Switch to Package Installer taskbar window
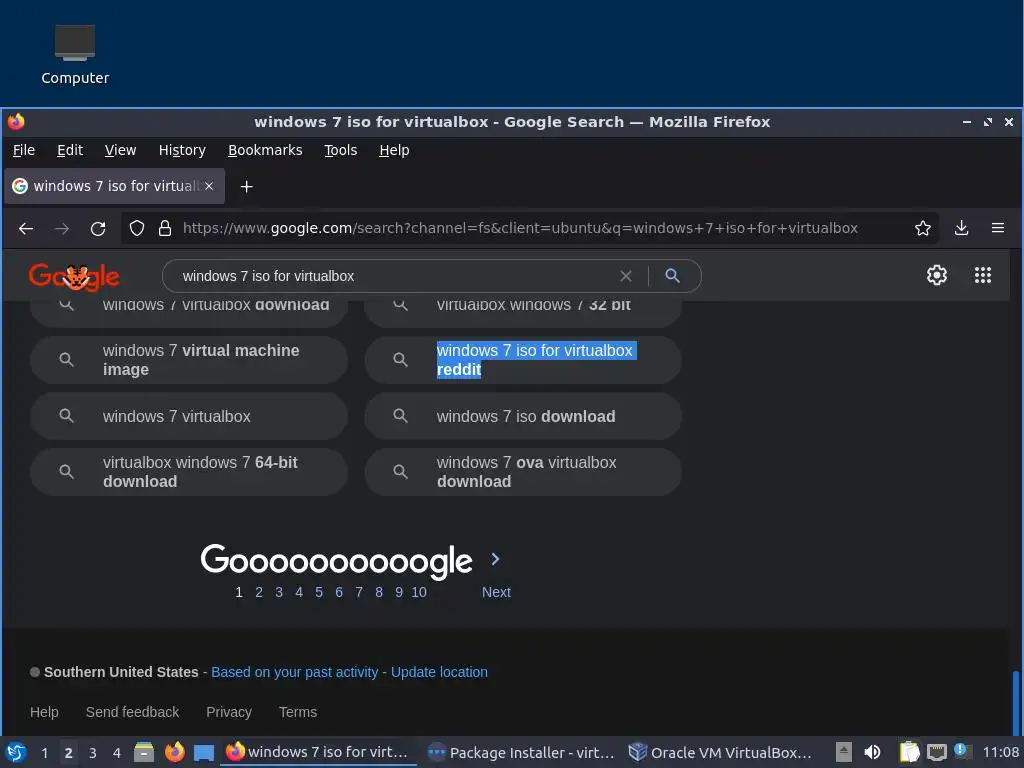Viewport: 1024px width, 768px height. click(x=520, y=752)
